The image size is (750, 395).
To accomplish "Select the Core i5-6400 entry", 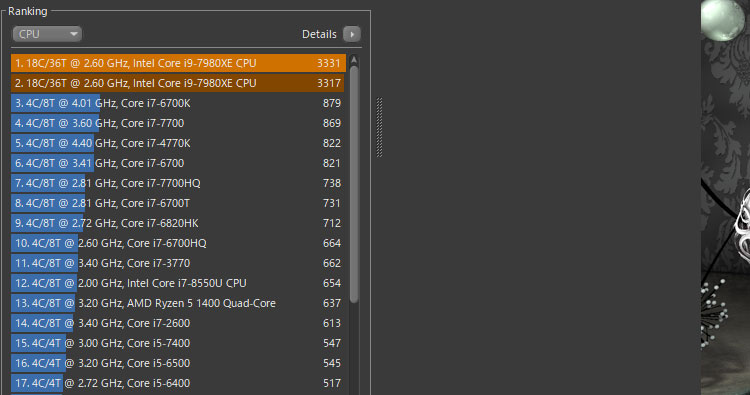I will pos(178,384).
